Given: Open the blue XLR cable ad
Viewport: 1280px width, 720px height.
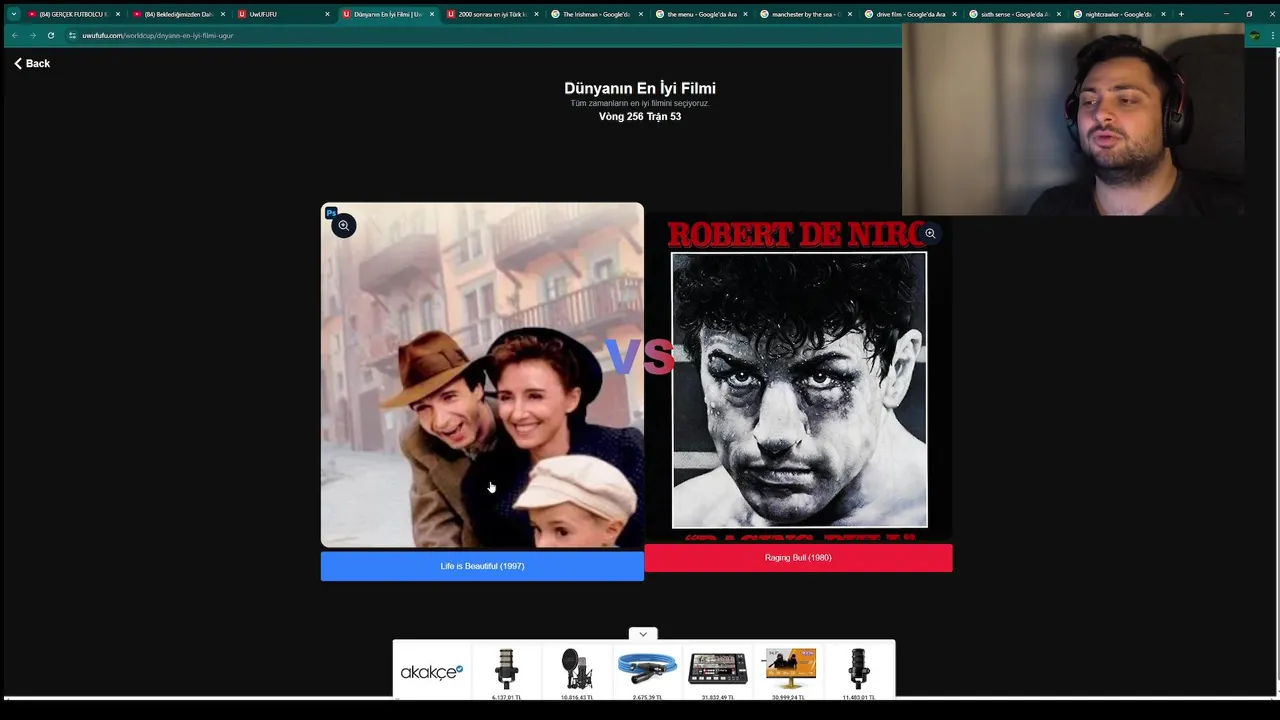Looking at the screenshot, I should click(x=647, y=673).
